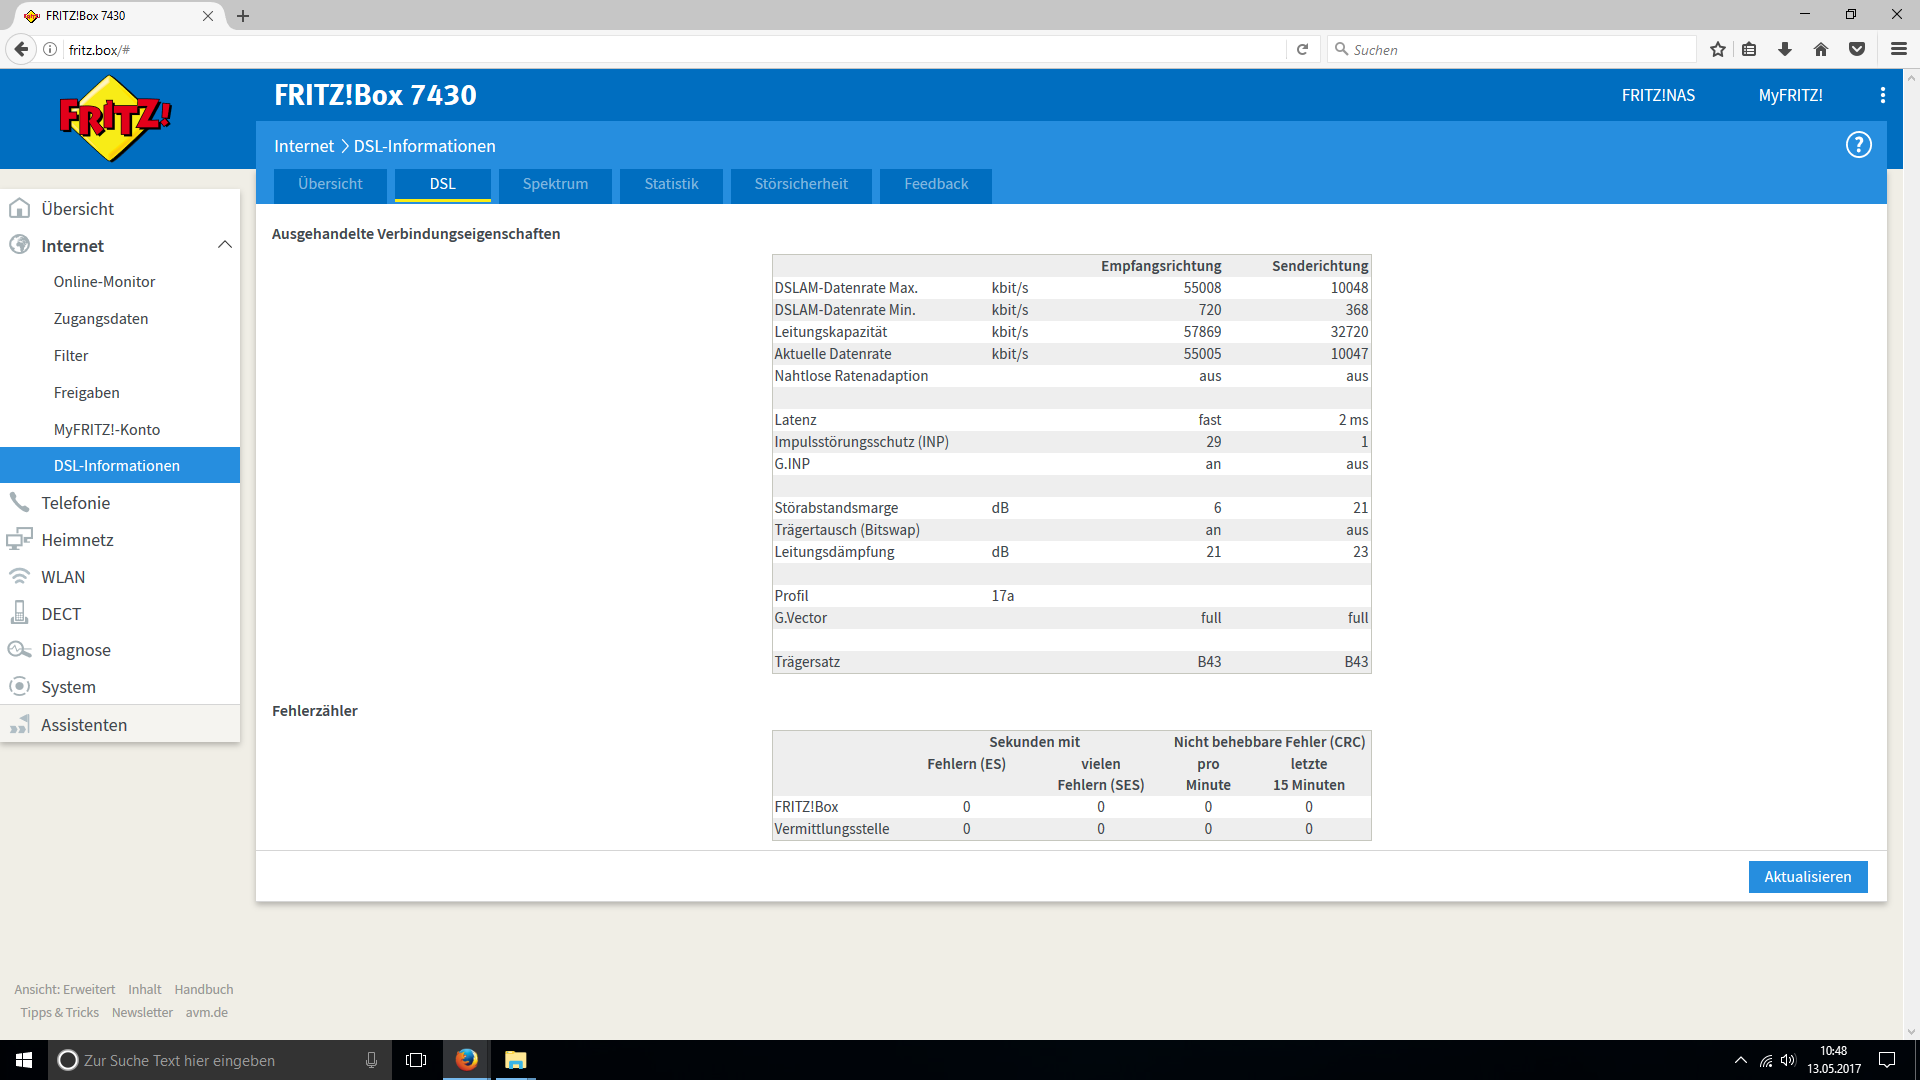Open the bookmarks list icon
The image size is (1920, 1080).
coord(1749,49)
